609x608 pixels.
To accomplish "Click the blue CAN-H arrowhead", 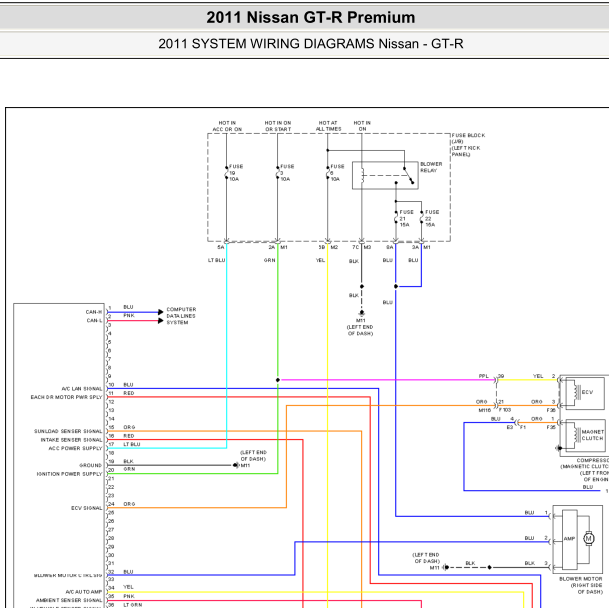I will [x=161, y=312].
